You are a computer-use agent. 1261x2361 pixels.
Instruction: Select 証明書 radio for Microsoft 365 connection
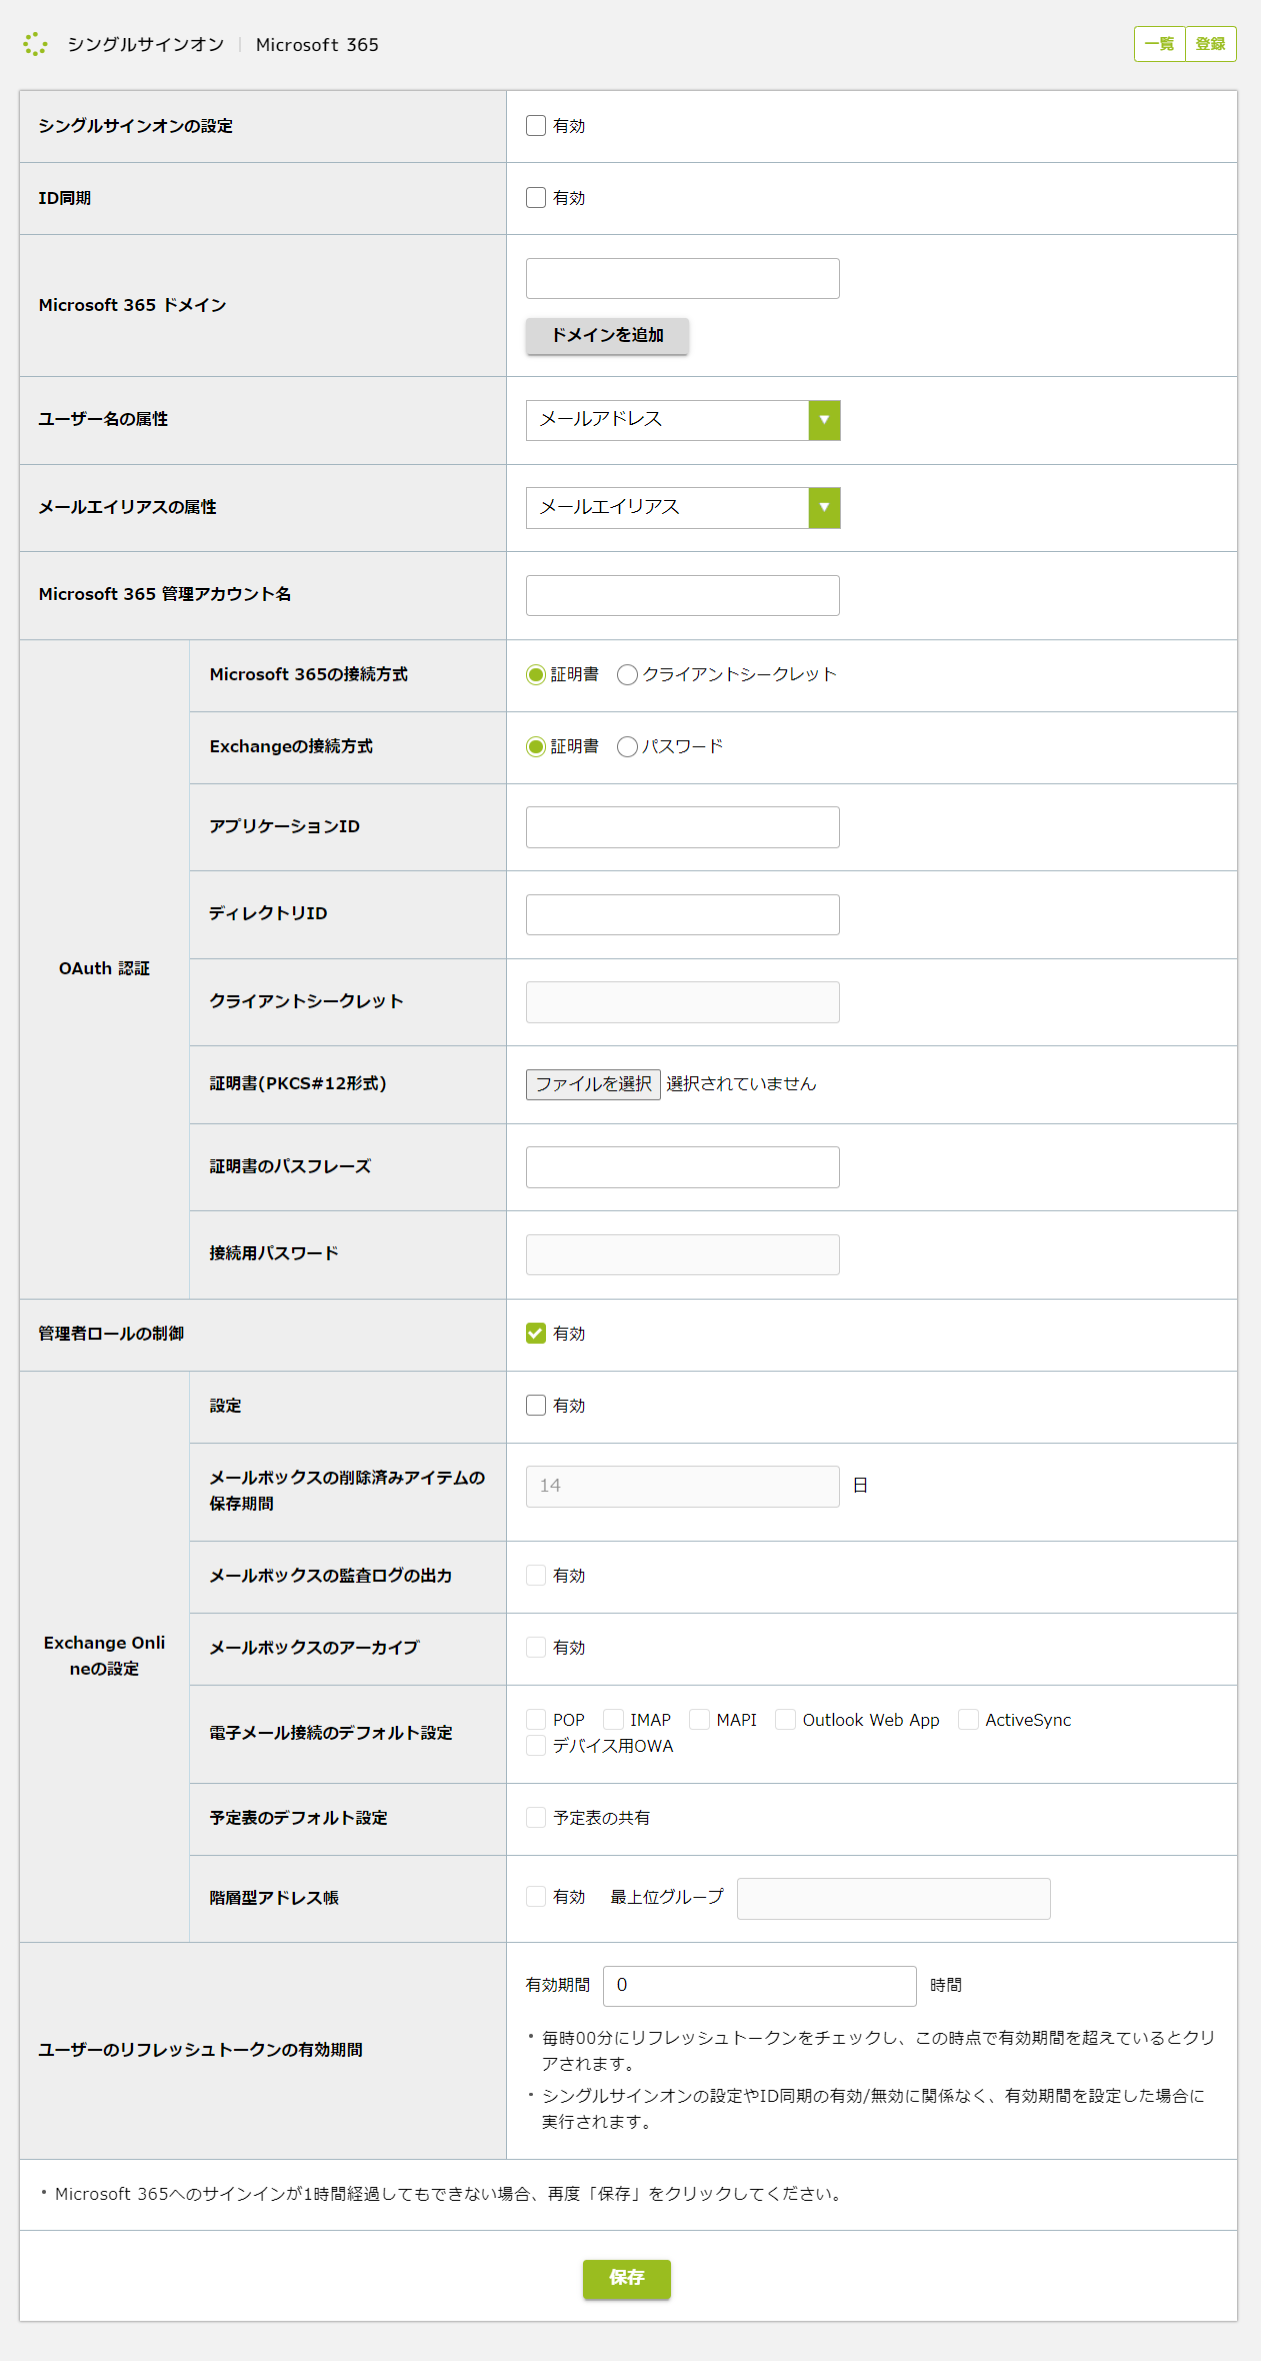click(536, 675)
